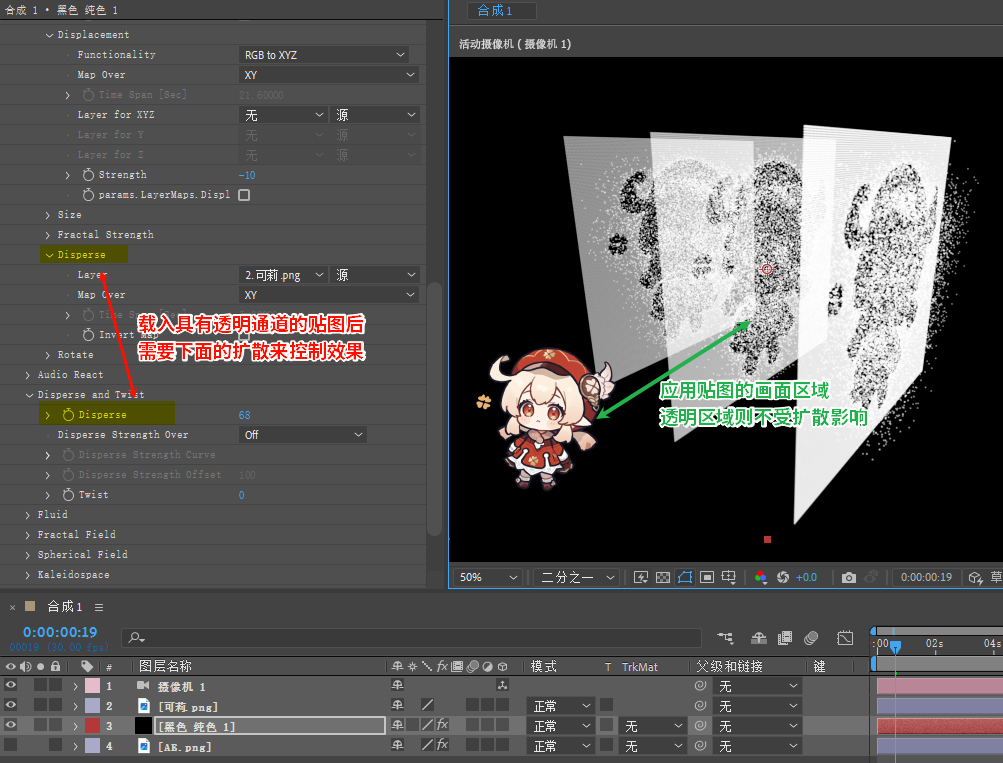The height and width of the screenshot is (763, 1003).
Task: Click params.LayerMaps.Displ stopwatch icon
Action: [x=88, y=194]
